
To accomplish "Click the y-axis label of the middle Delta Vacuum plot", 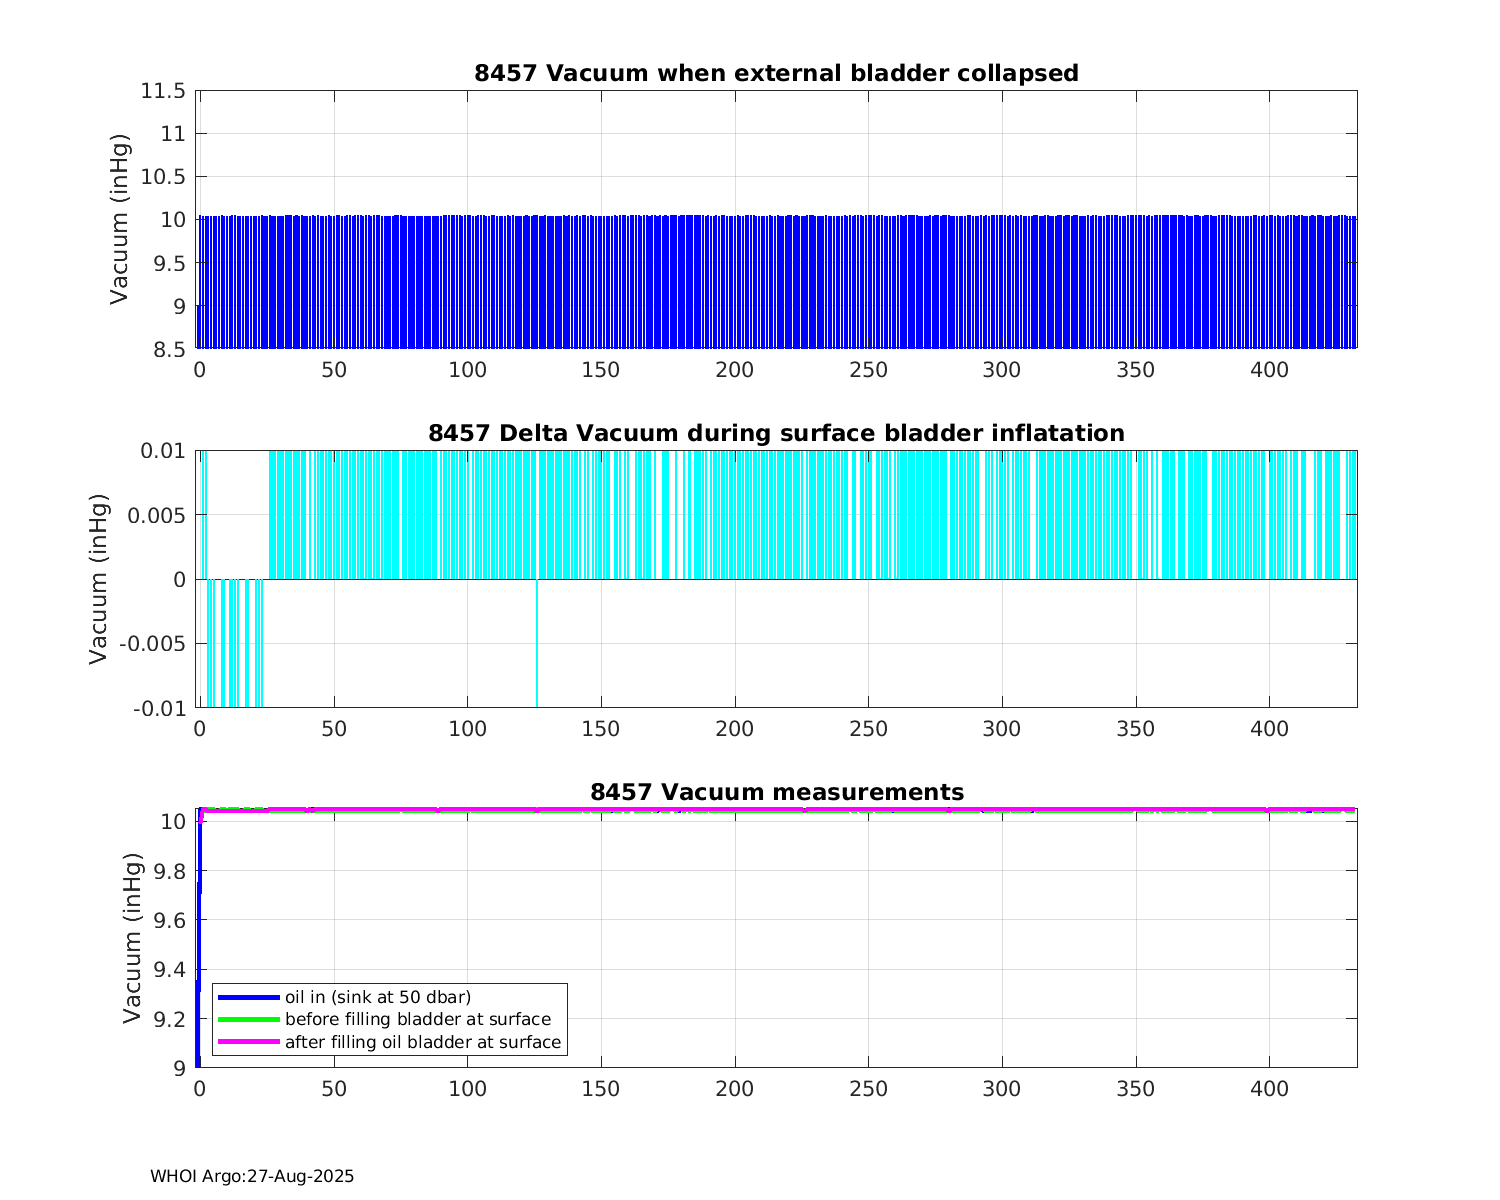I will [x=98, y=579].
